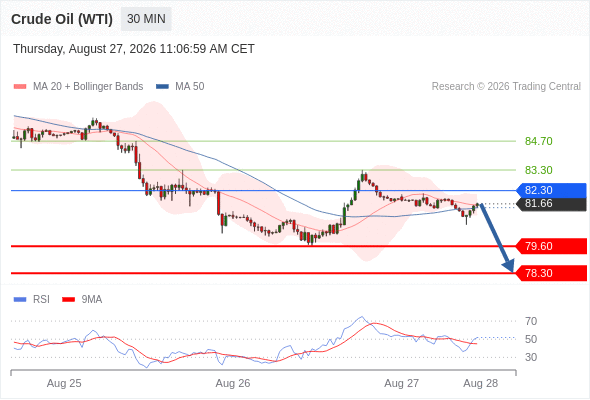Viewport: 590px width, 400px height.
Task: Select the MA 20 + Bollinger Bands label
Action: tap(88, 87)
